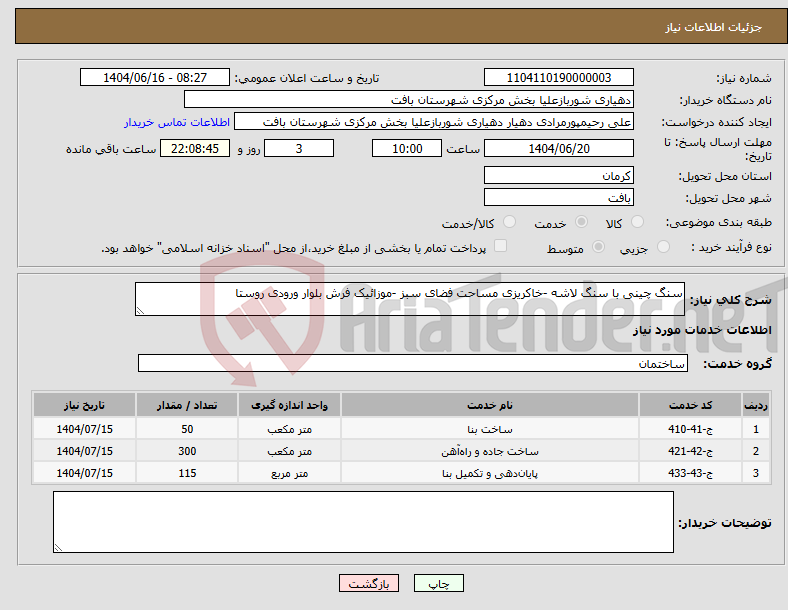Viewport: 788px width, 610px height.
Task: Click the توضیحات خریدار text area
Action: [363, 522]
